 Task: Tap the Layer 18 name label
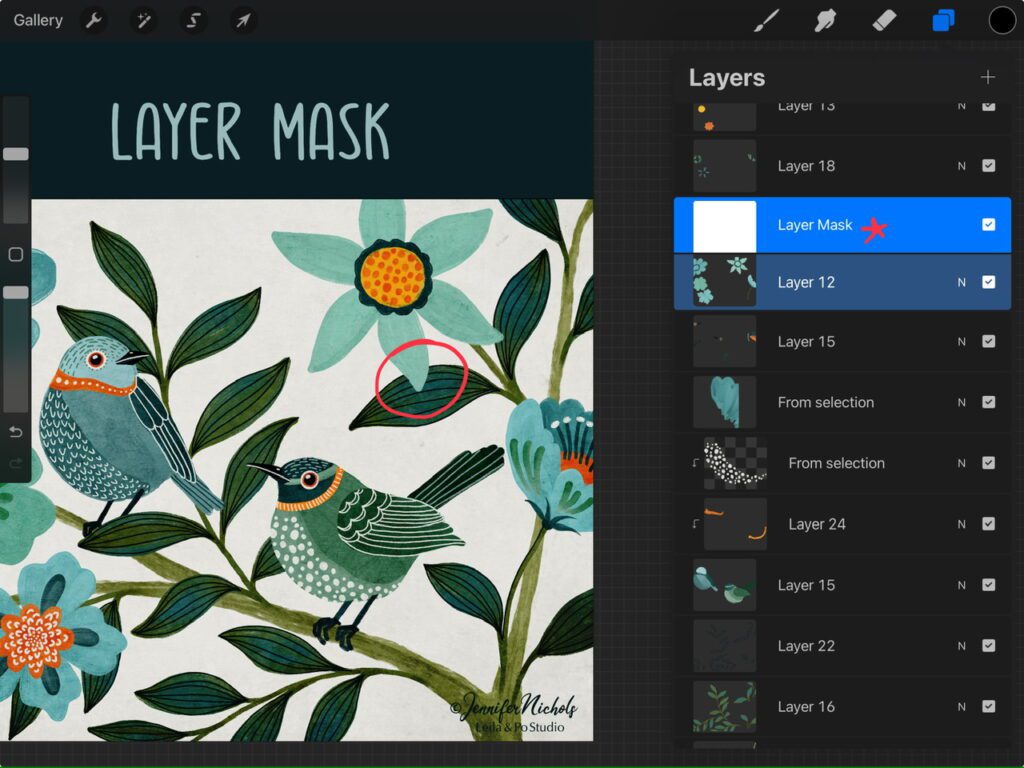click(x=806, y=166)
